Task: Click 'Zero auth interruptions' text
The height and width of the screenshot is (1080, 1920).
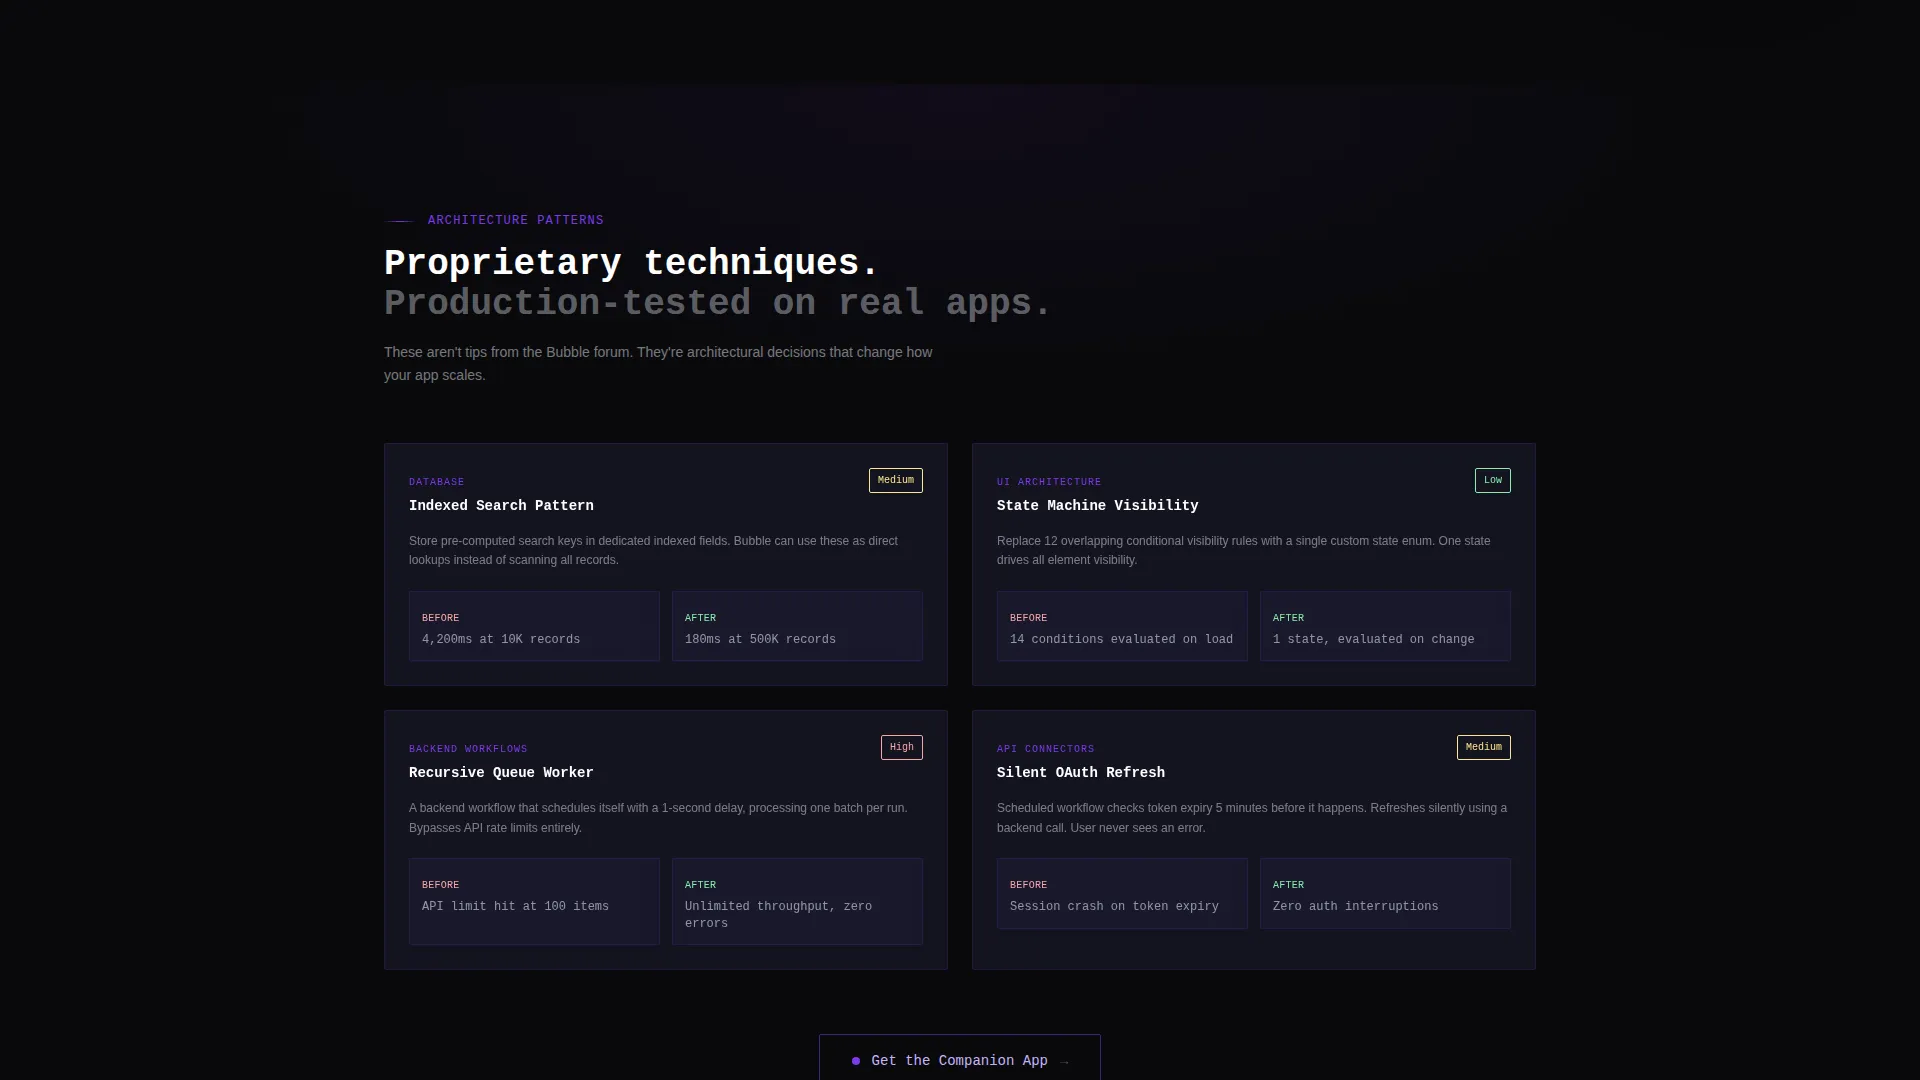Action: coord(1355,907)
